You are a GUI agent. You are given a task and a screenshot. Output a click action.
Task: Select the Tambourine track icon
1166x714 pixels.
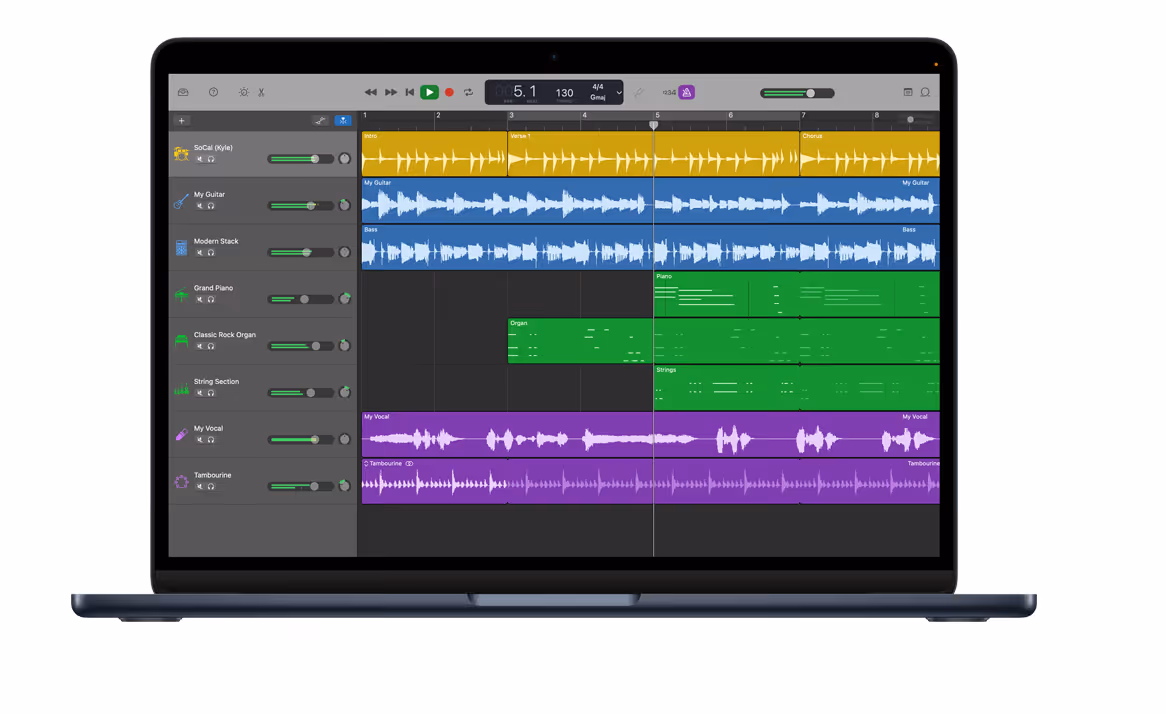coord(181,481)
